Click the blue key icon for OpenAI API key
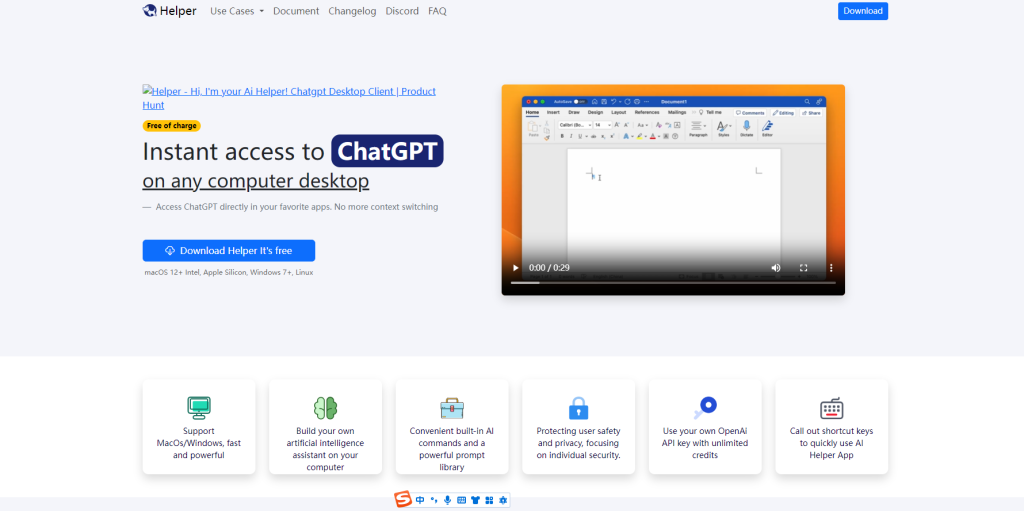The width and height of the screenshot is (1024, 511). point(705,408)
